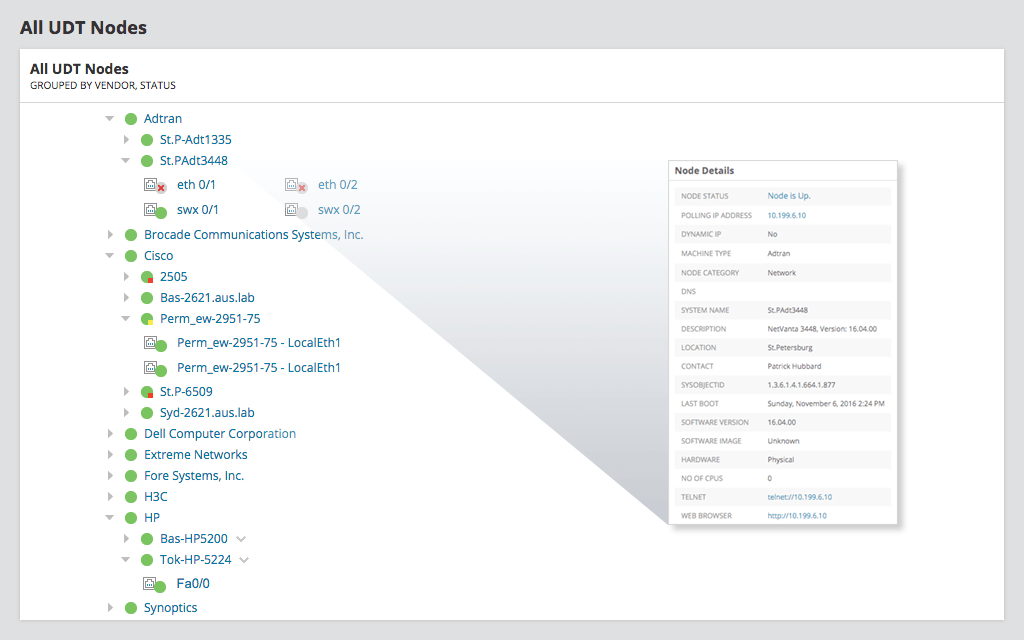
Task: Select the Extreme Networks vendor
Action: tap(195, 455)
